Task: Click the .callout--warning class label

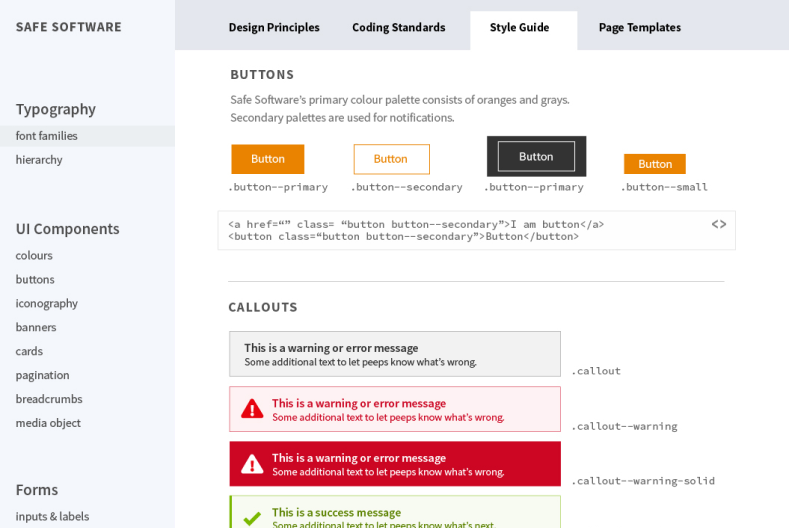Action: [x=624, y=426]
